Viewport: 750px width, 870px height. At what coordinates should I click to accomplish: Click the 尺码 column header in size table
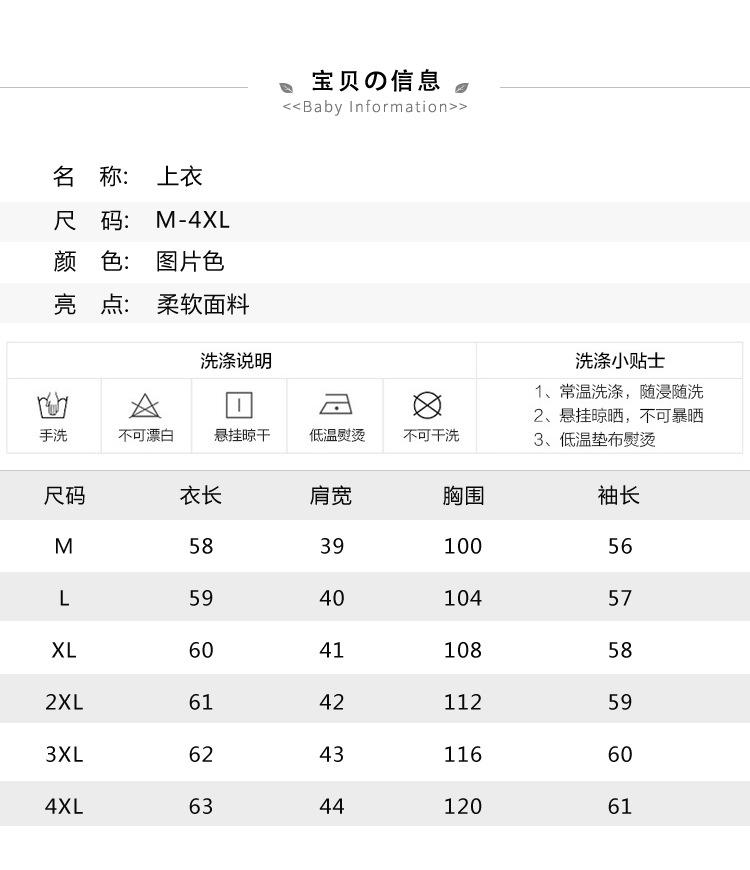click(64, 496)
